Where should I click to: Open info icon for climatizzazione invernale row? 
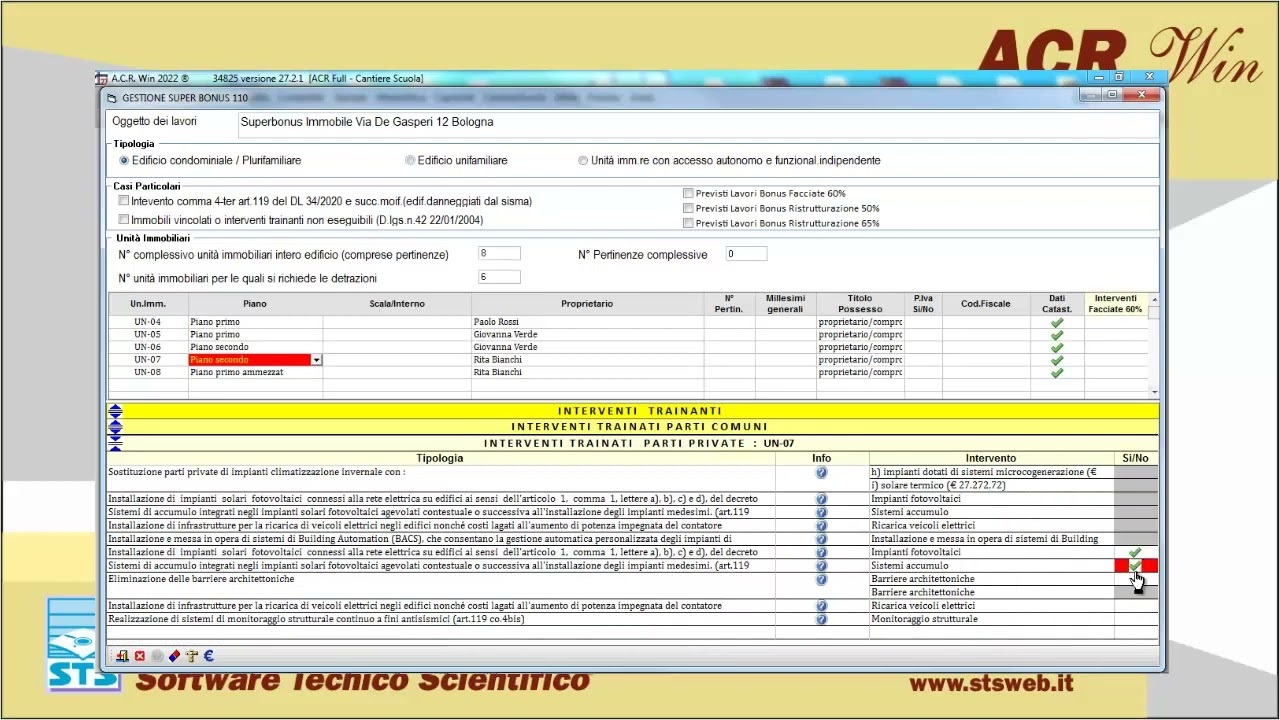click(822, 472)
